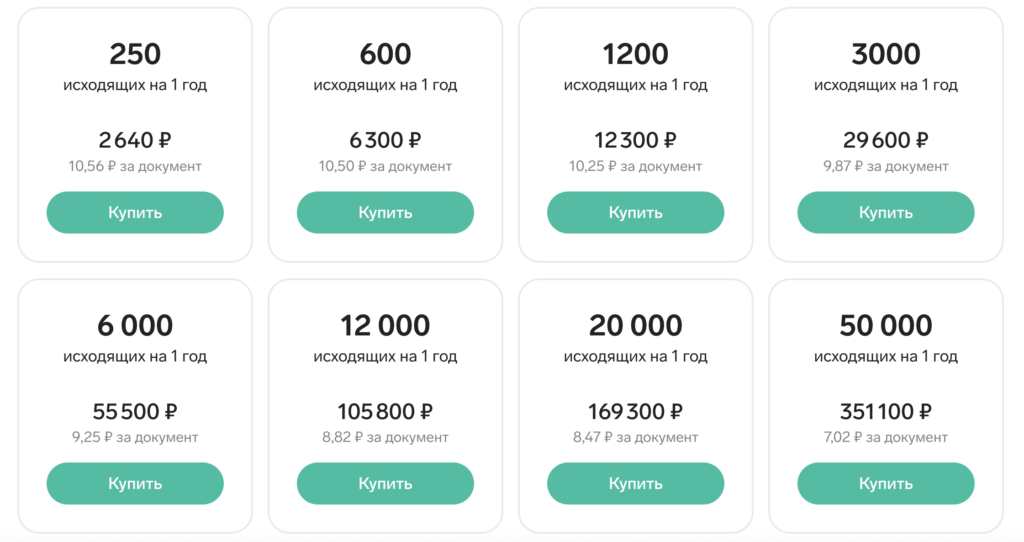Click the 7,02 ₽ за документ text
Screen dimensions: 1024x542
(885, 437)
